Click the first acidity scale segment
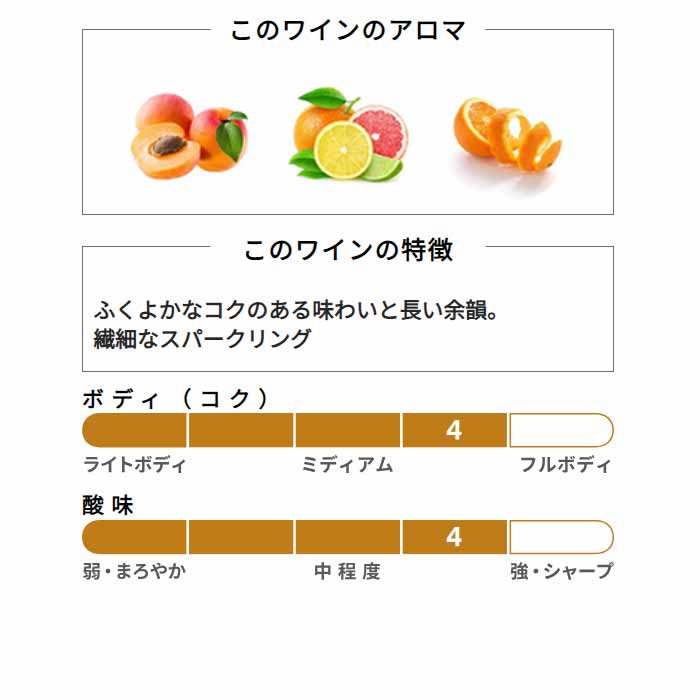Image resolution: width=700 pixels, height=700 pixels. (x=134, y=537)
